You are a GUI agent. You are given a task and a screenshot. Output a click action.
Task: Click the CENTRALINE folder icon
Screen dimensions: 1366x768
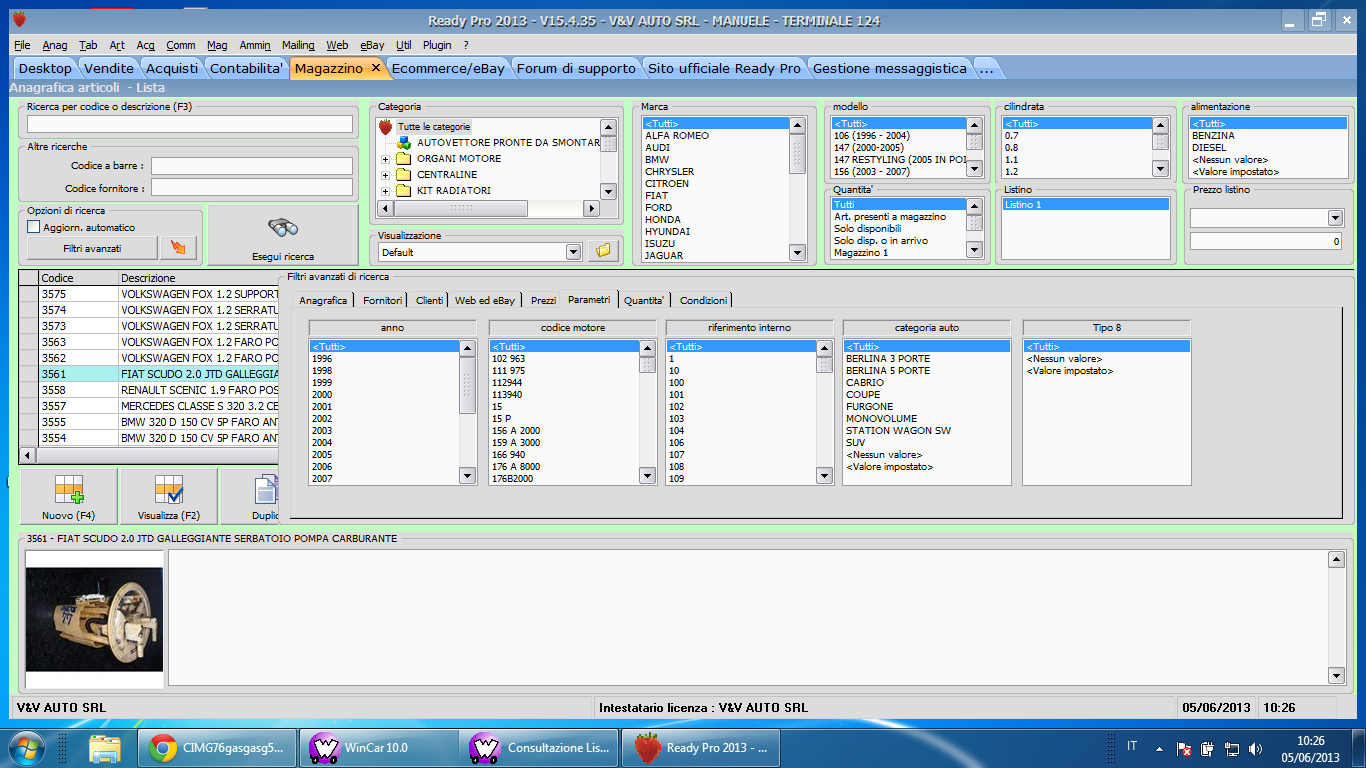(403, 175)
